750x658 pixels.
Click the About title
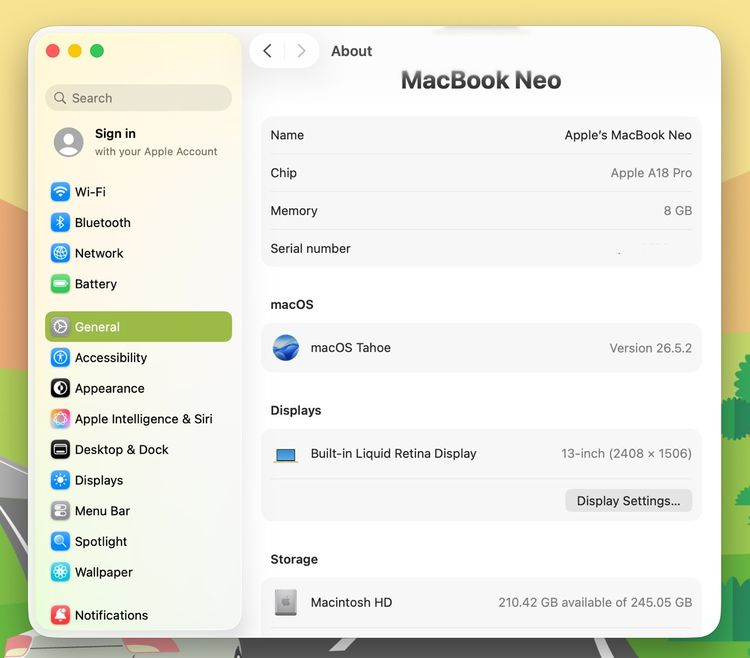(352, 51)
